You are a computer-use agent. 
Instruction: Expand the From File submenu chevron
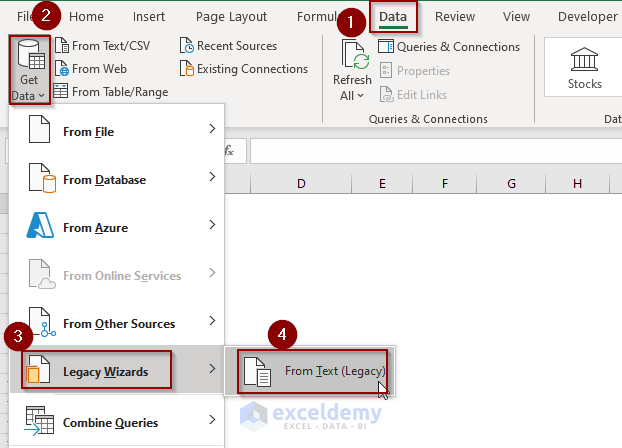(x=212, y=129)
